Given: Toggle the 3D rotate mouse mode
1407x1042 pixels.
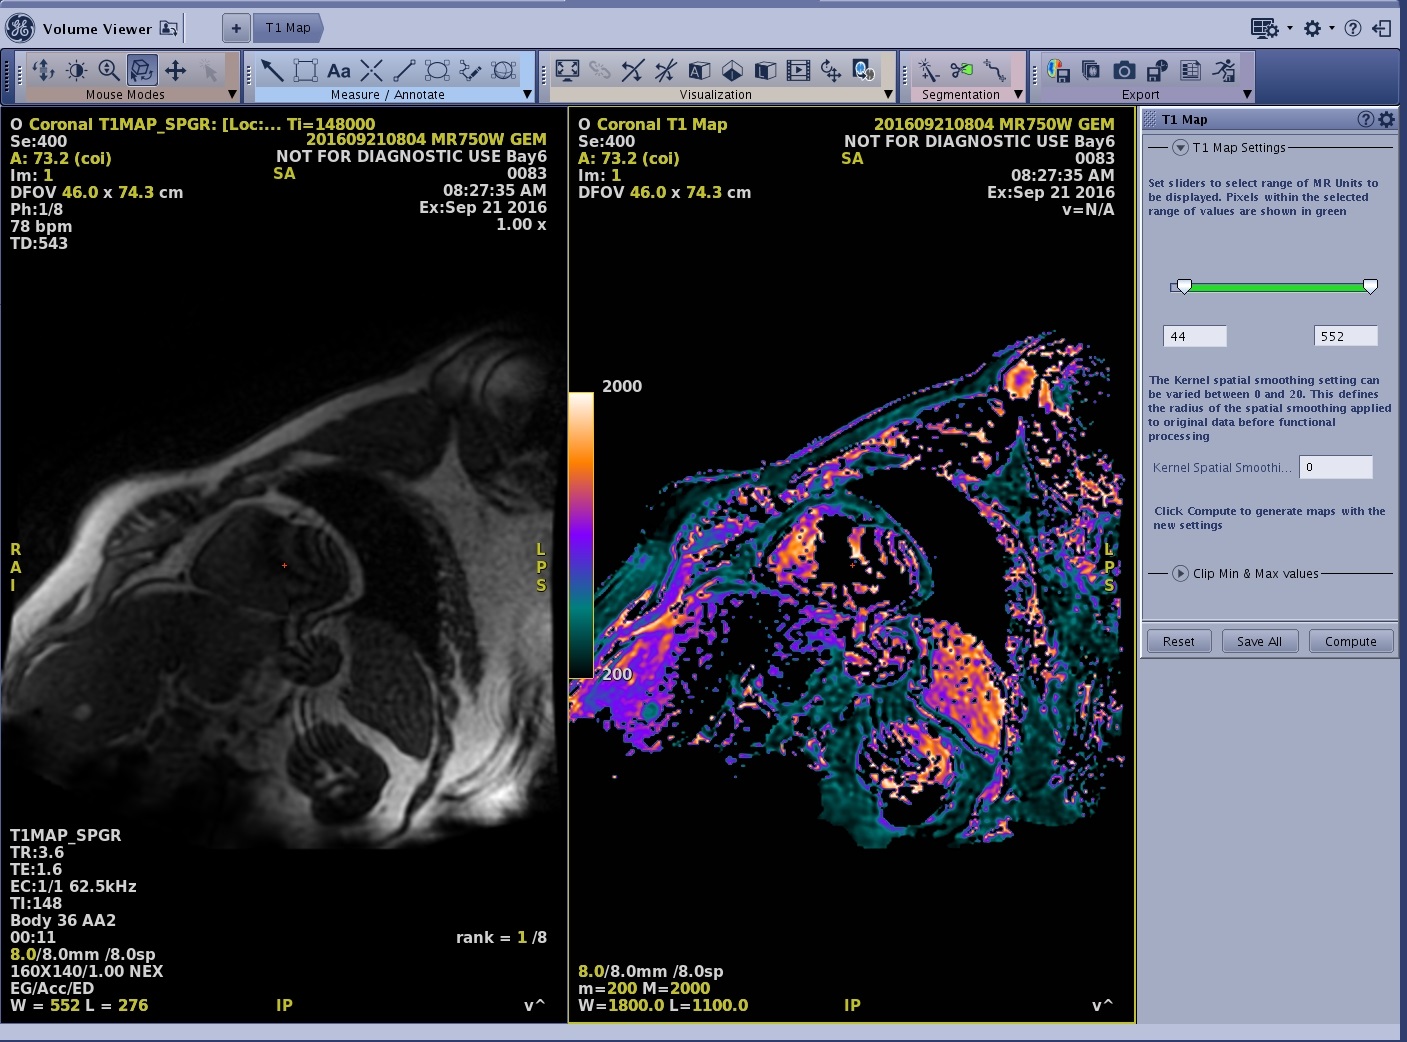Looking at the screenshot, I should pos(142,70).
